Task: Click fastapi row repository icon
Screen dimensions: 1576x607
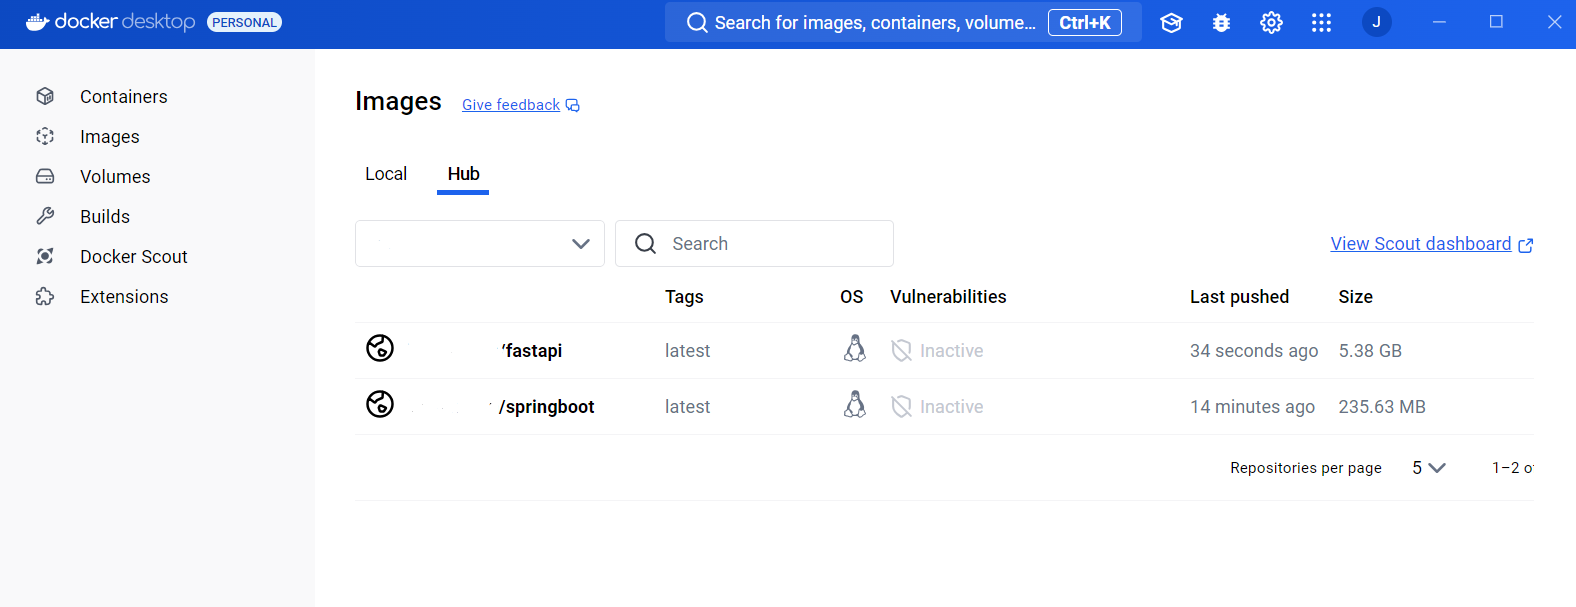Action: 380,348
